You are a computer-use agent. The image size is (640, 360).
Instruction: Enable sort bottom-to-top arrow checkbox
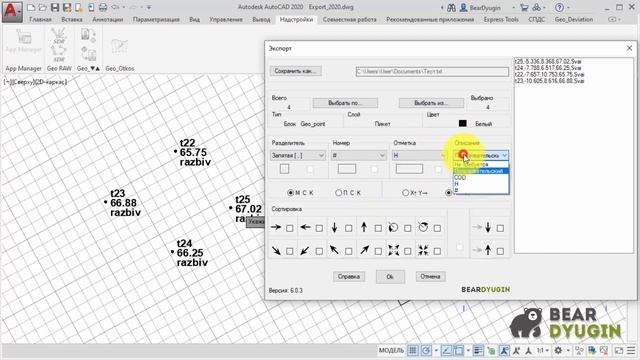tap(378, 228)
